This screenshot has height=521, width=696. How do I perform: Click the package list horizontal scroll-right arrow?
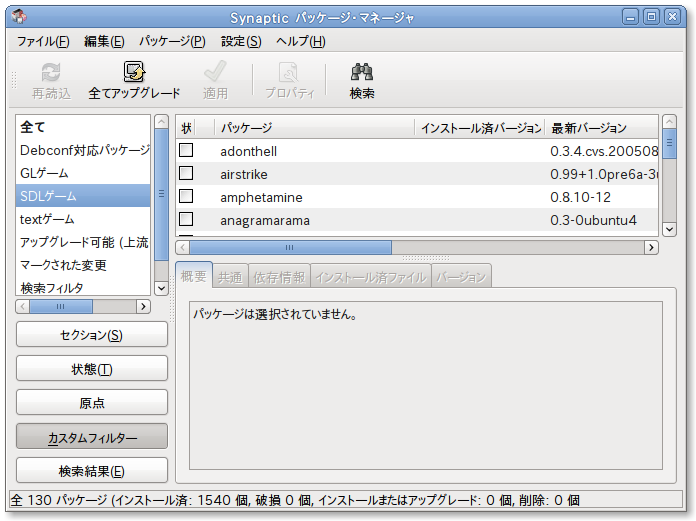651,247
